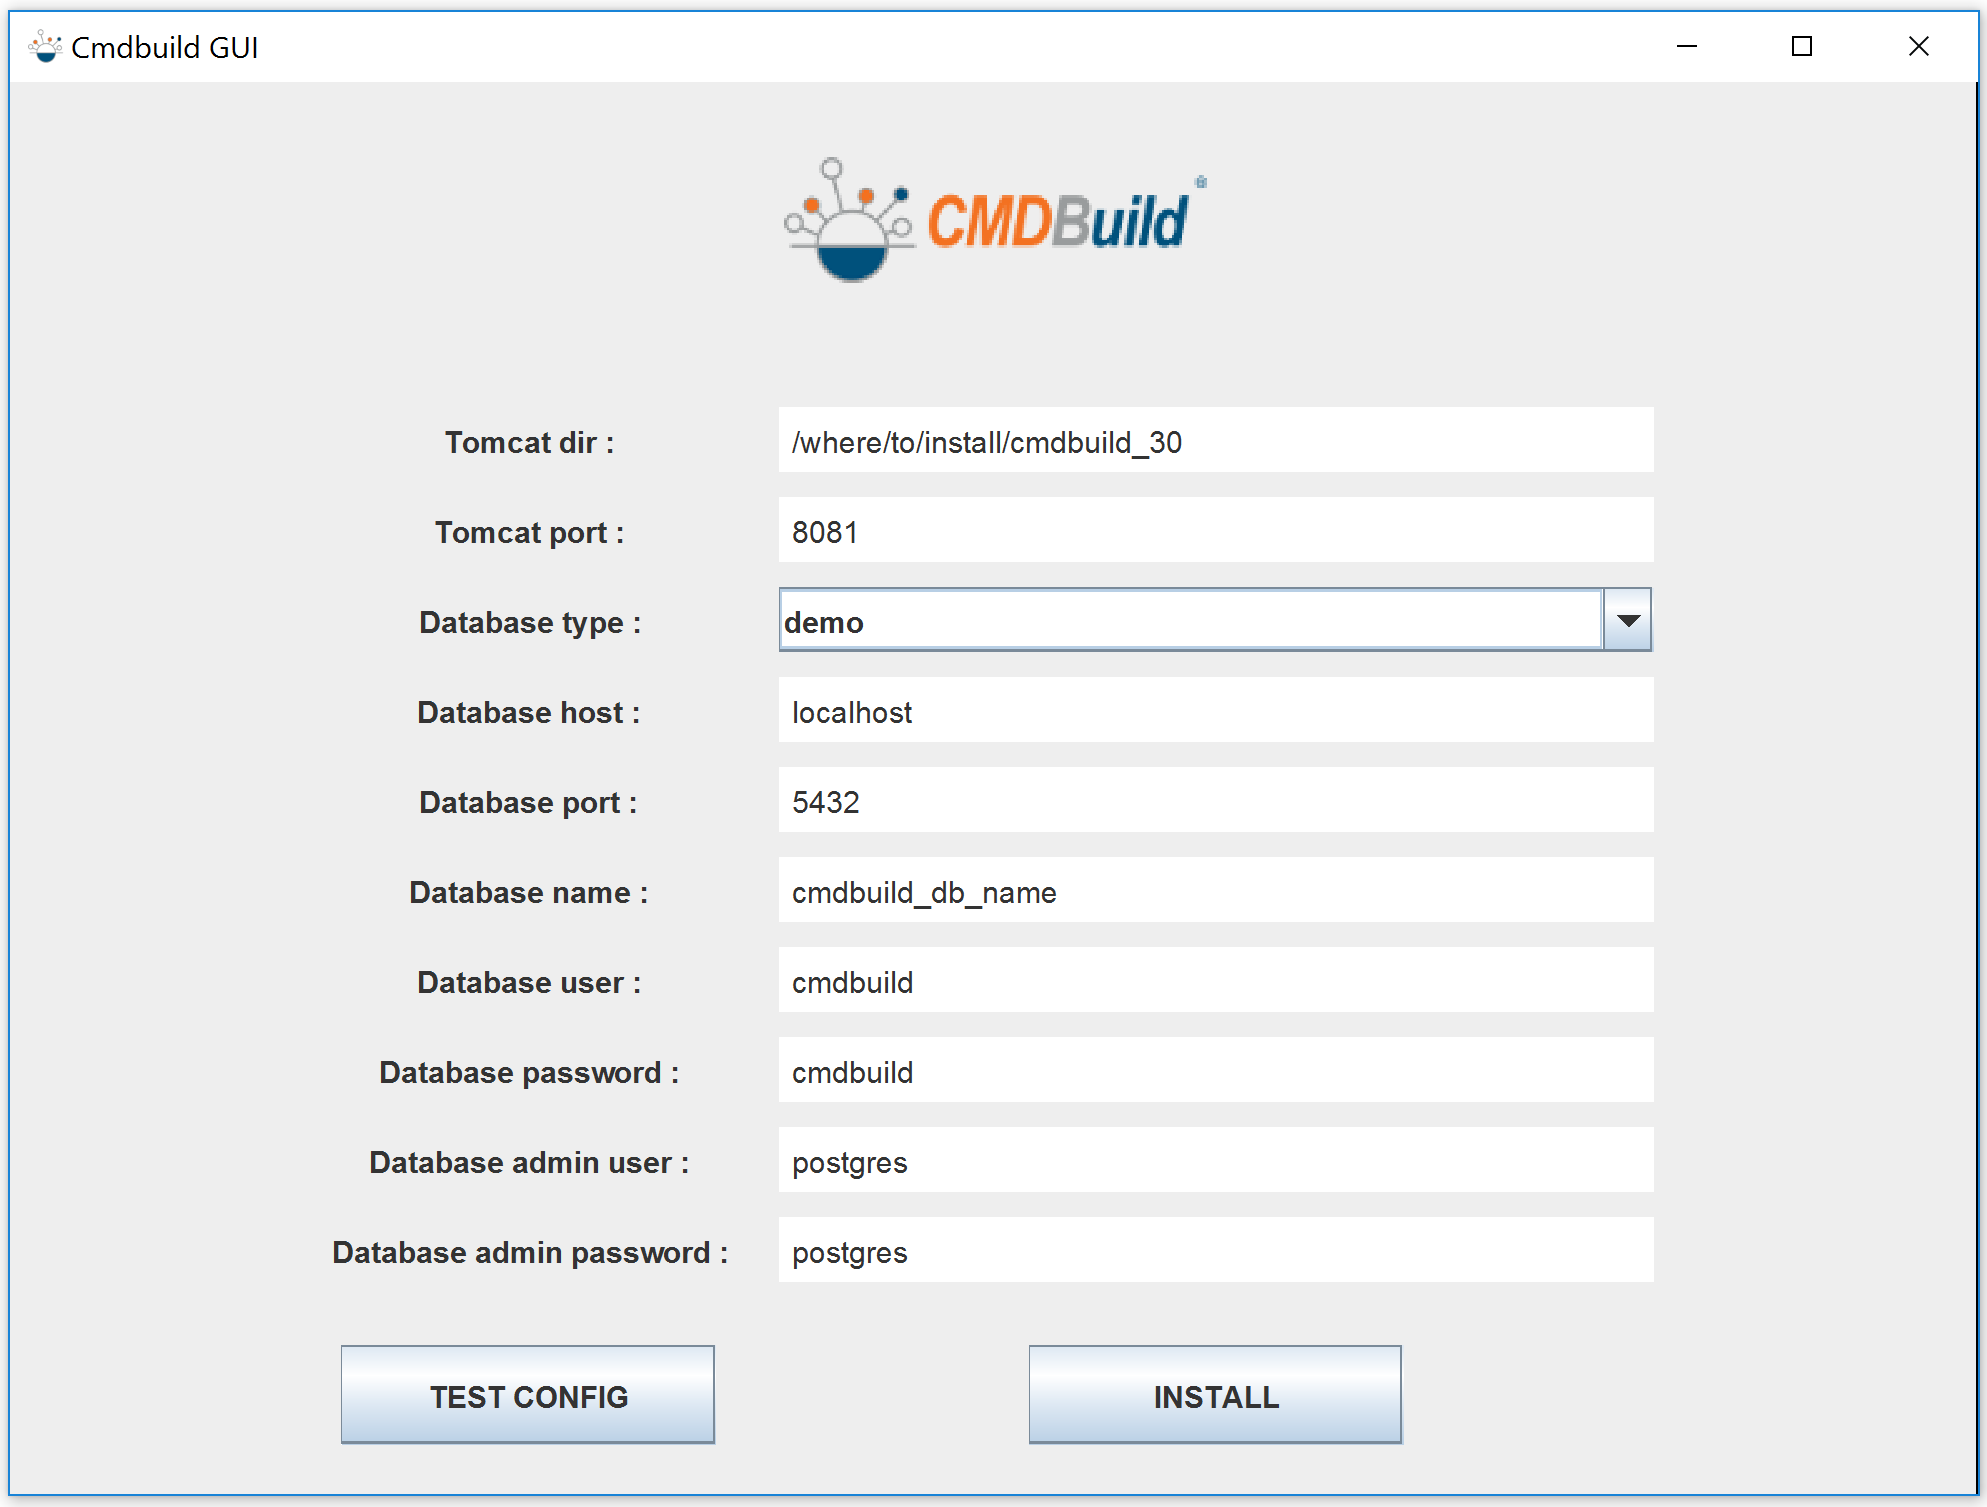Close the Cmdbuild GUI window
1987x1507 pixels.
tap(1918, 46)
